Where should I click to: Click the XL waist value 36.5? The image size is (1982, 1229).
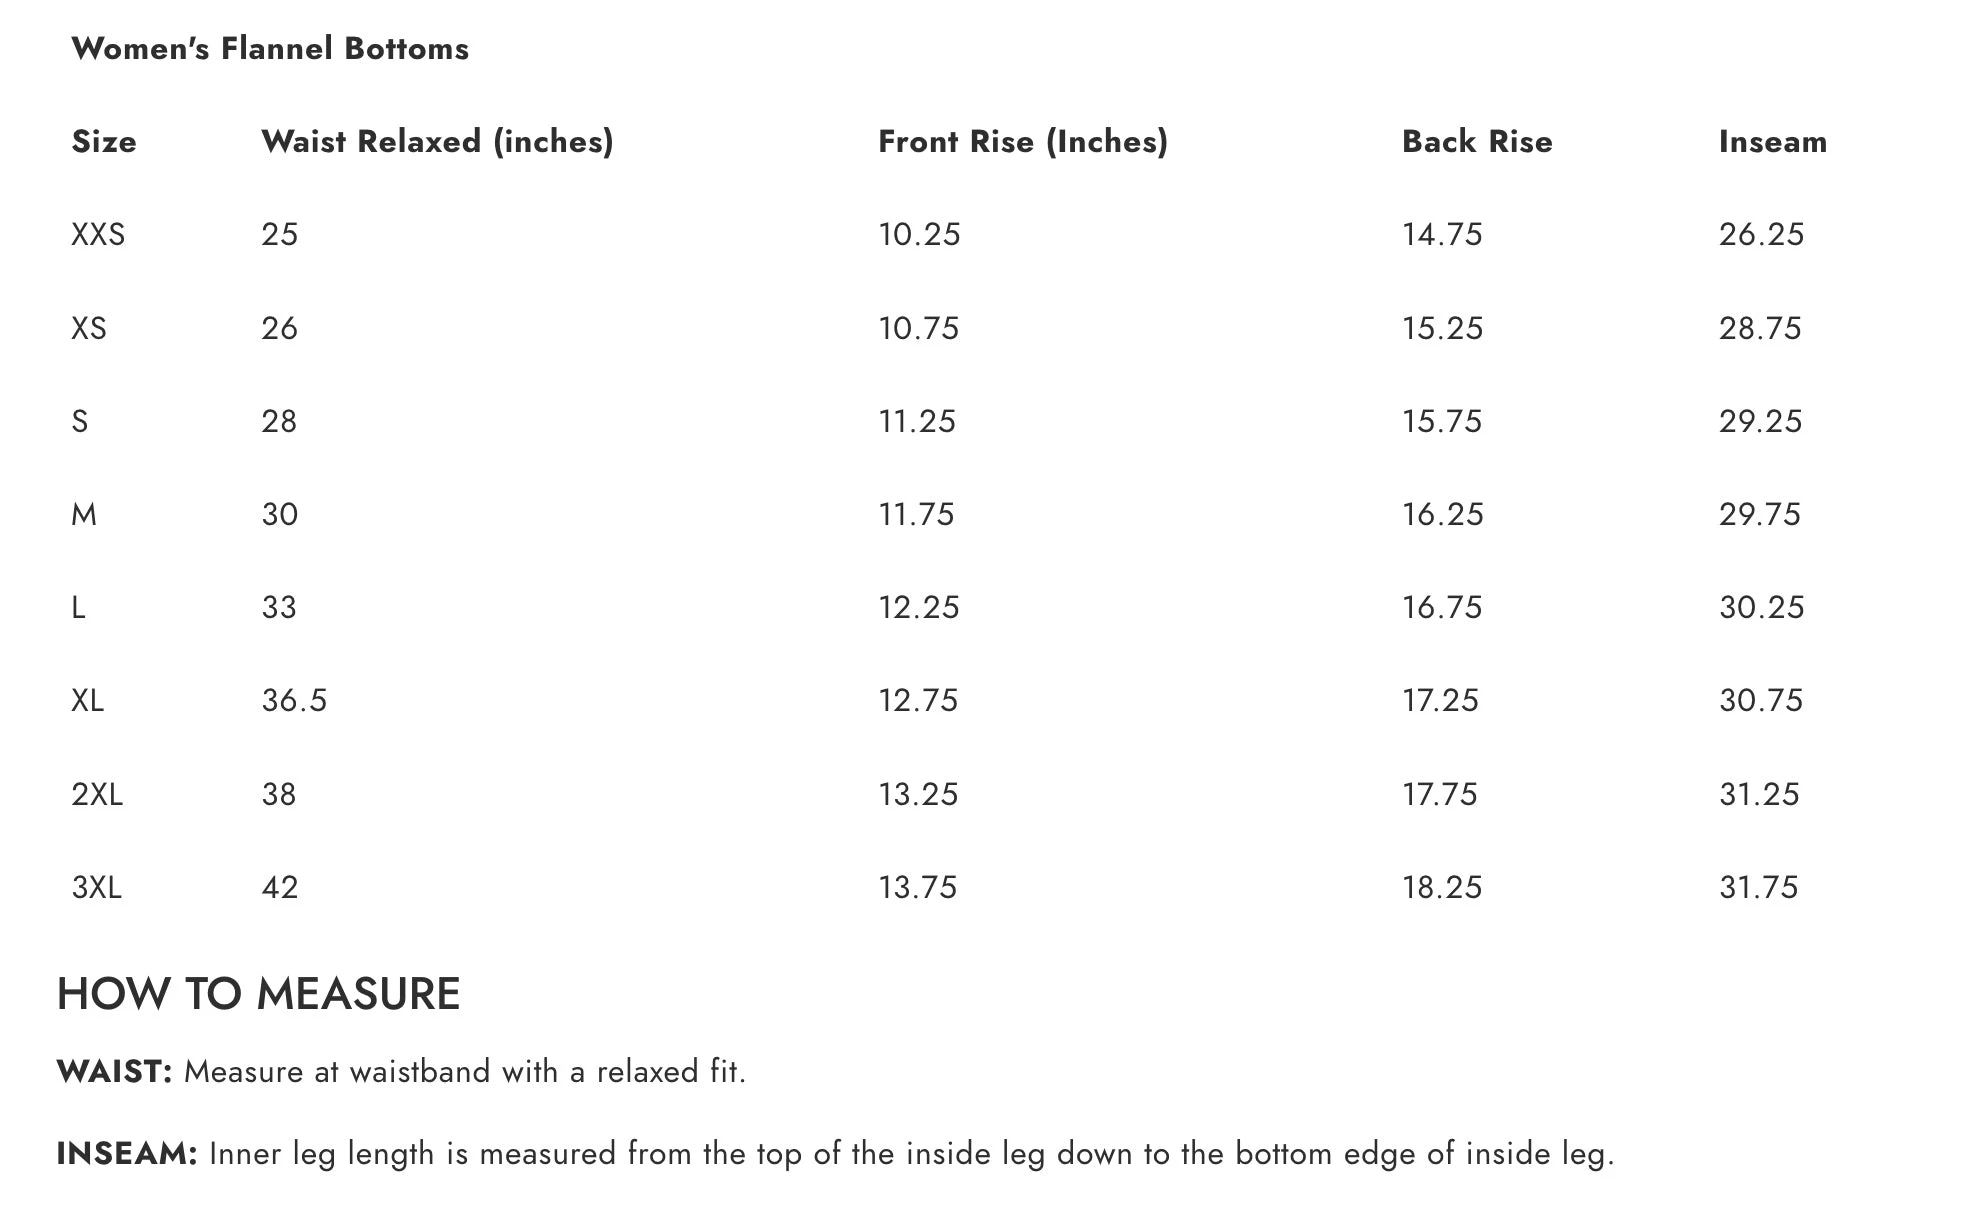click(x=294, y=701)
